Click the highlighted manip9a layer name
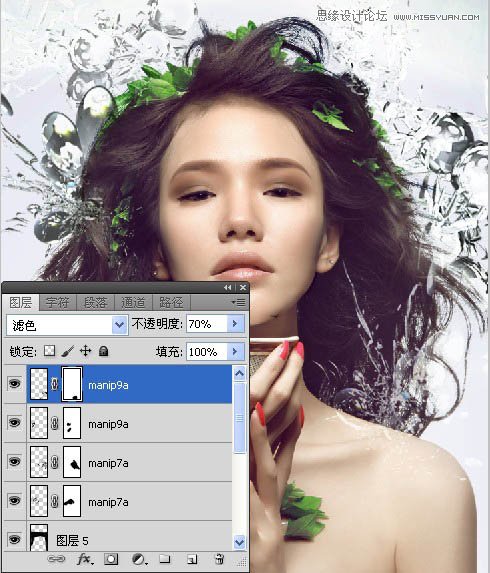 tap(108, 385)
